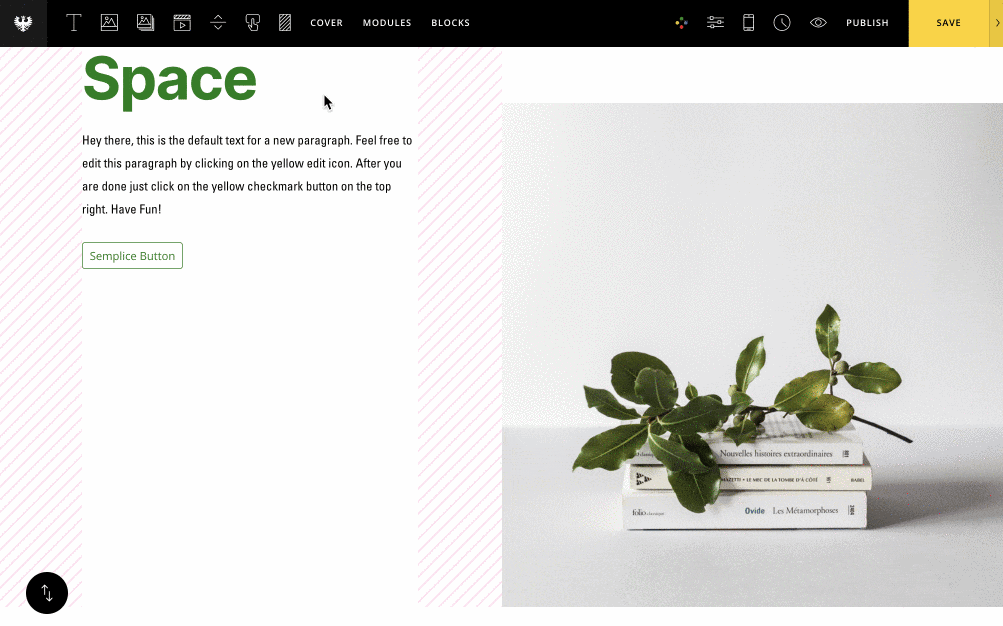Open the Cover settings
1003x626 pixels.
326,23
